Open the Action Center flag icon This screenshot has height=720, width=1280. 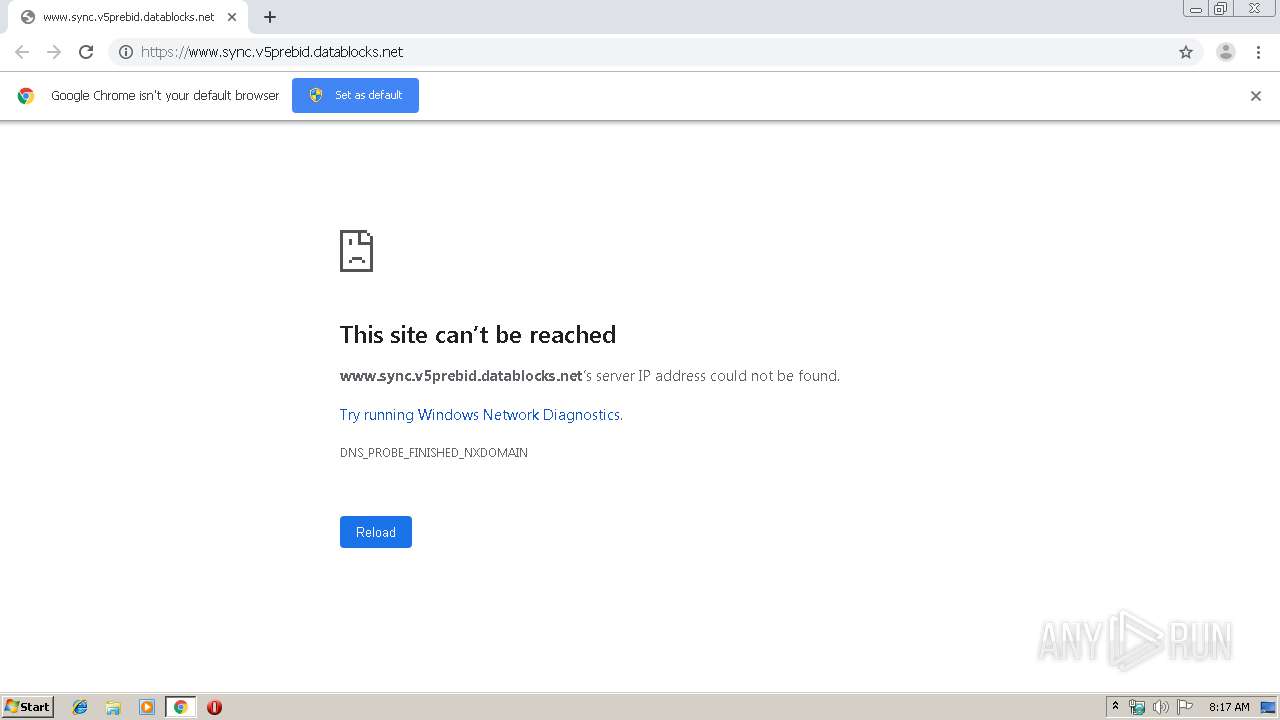coord(1185,707)
